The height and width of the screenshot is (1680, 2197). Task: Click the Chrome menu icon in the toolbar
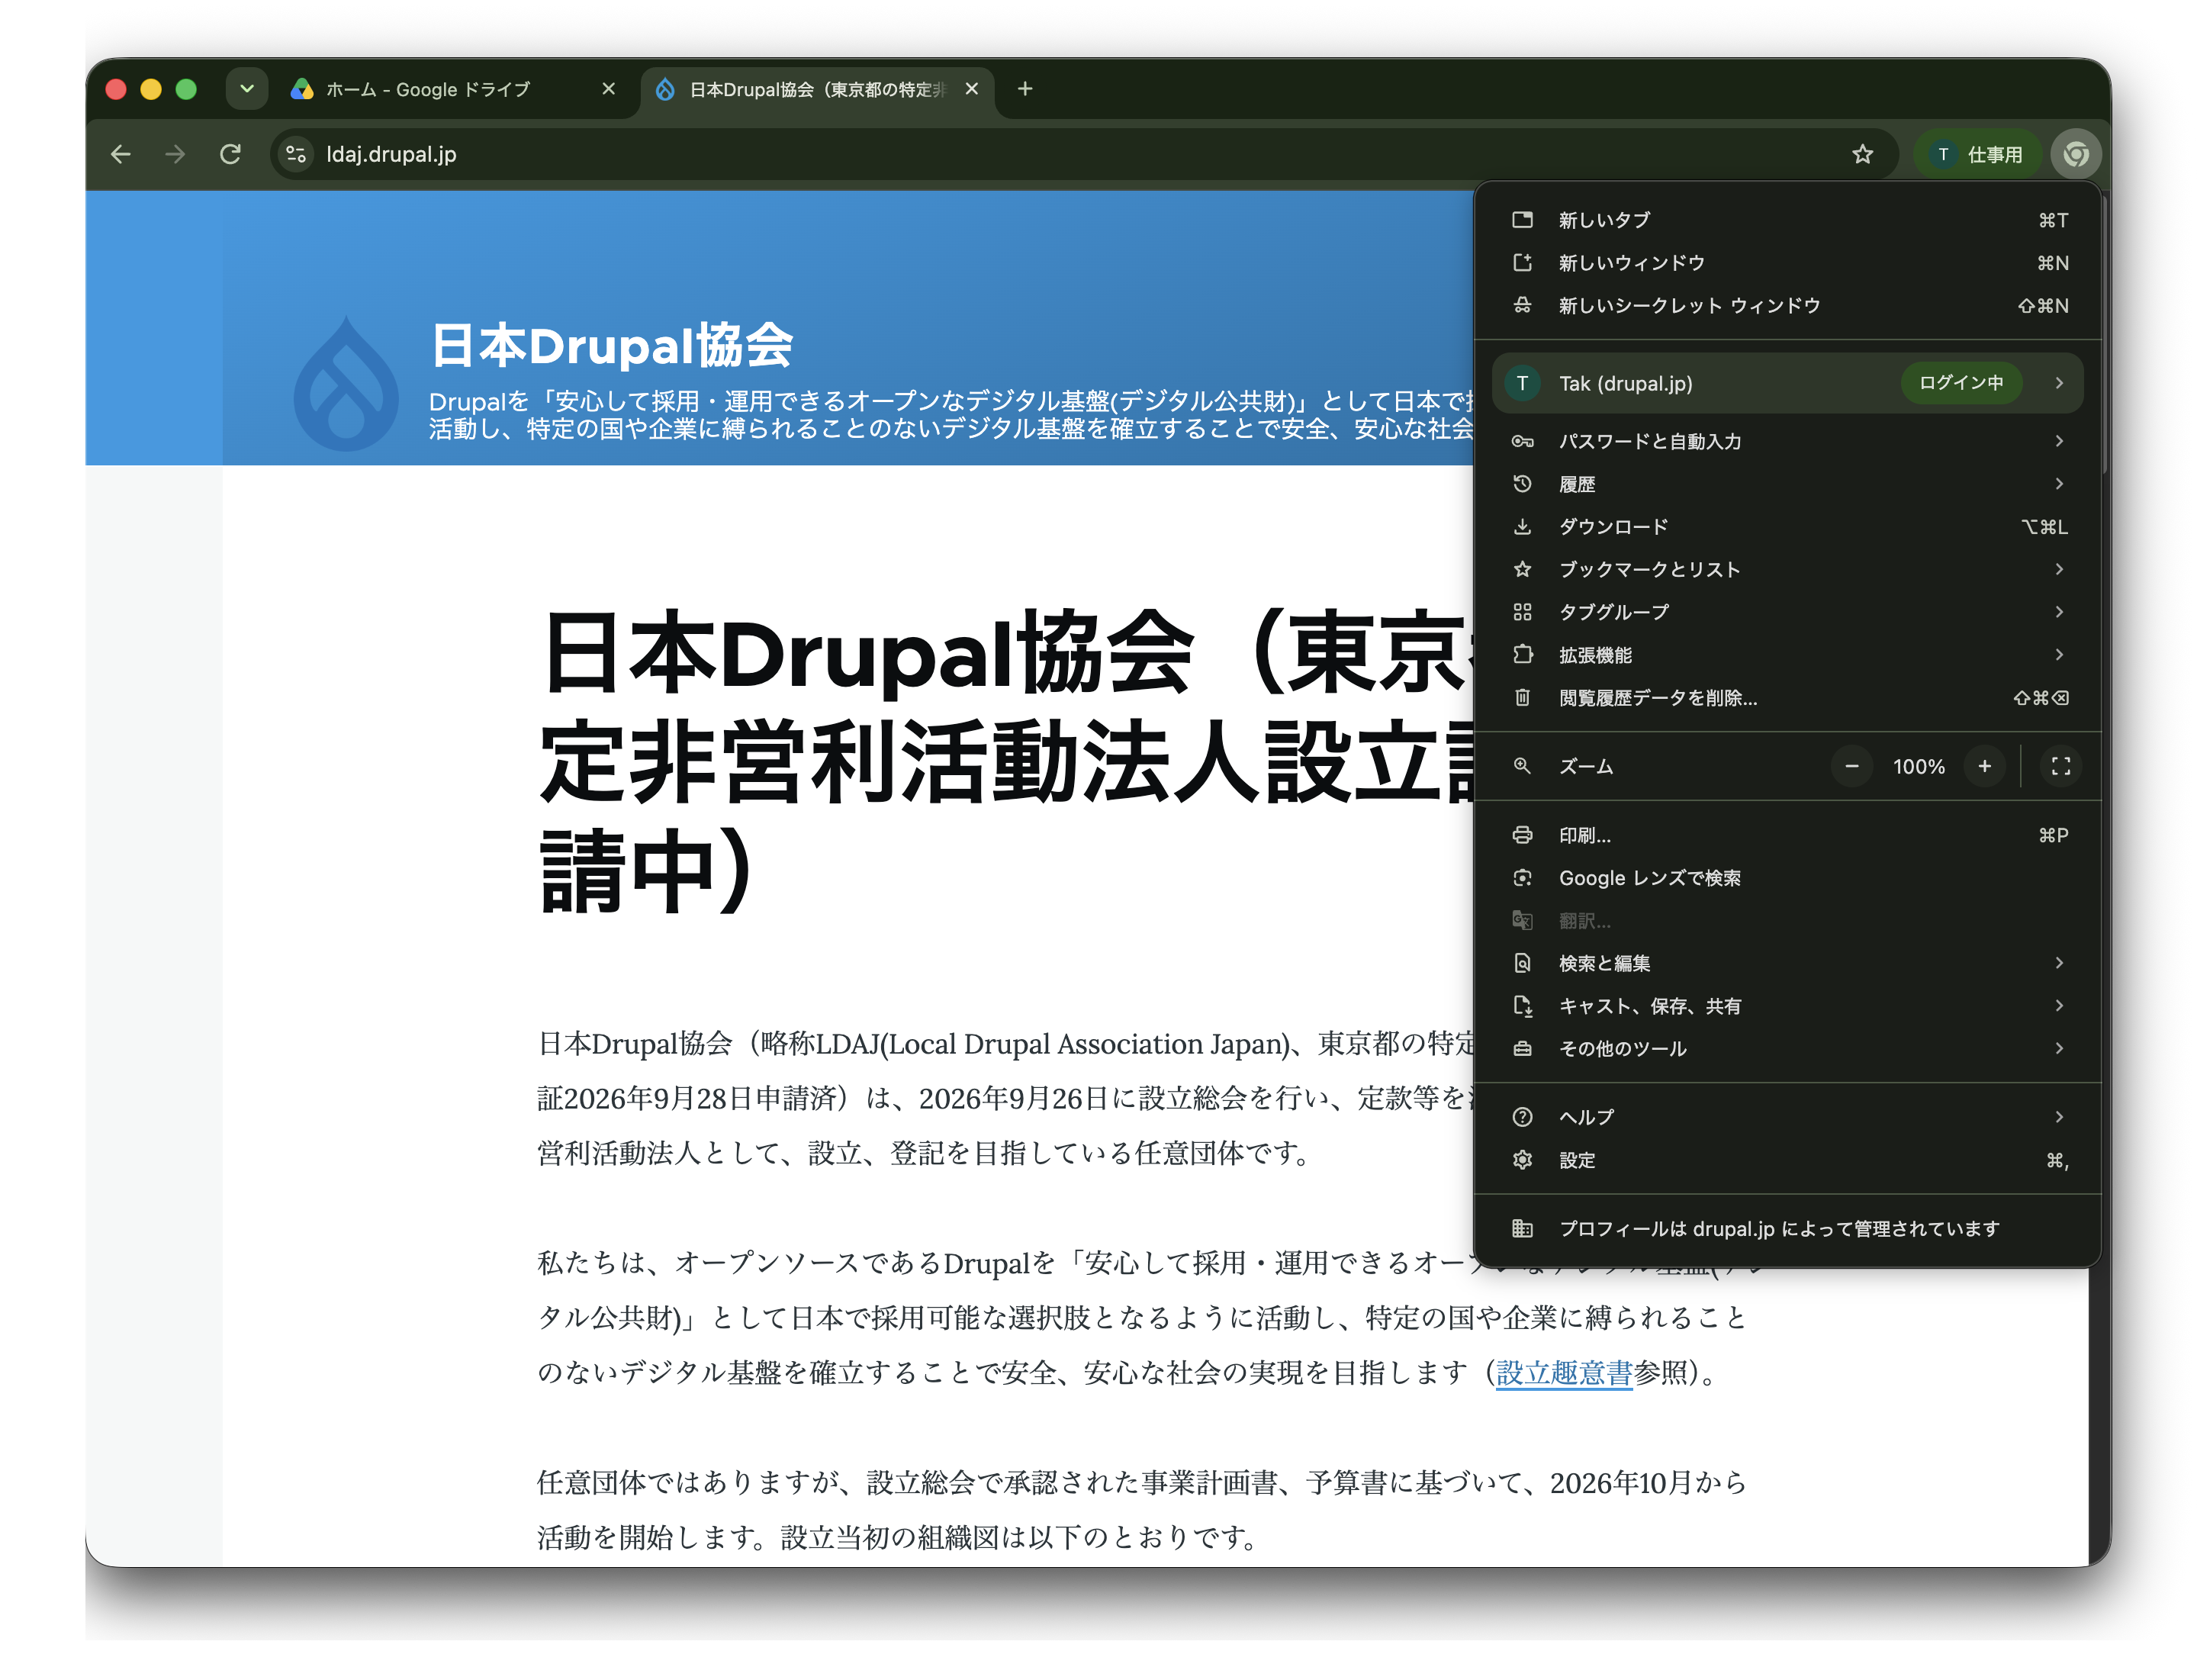tap(2076, 154)
